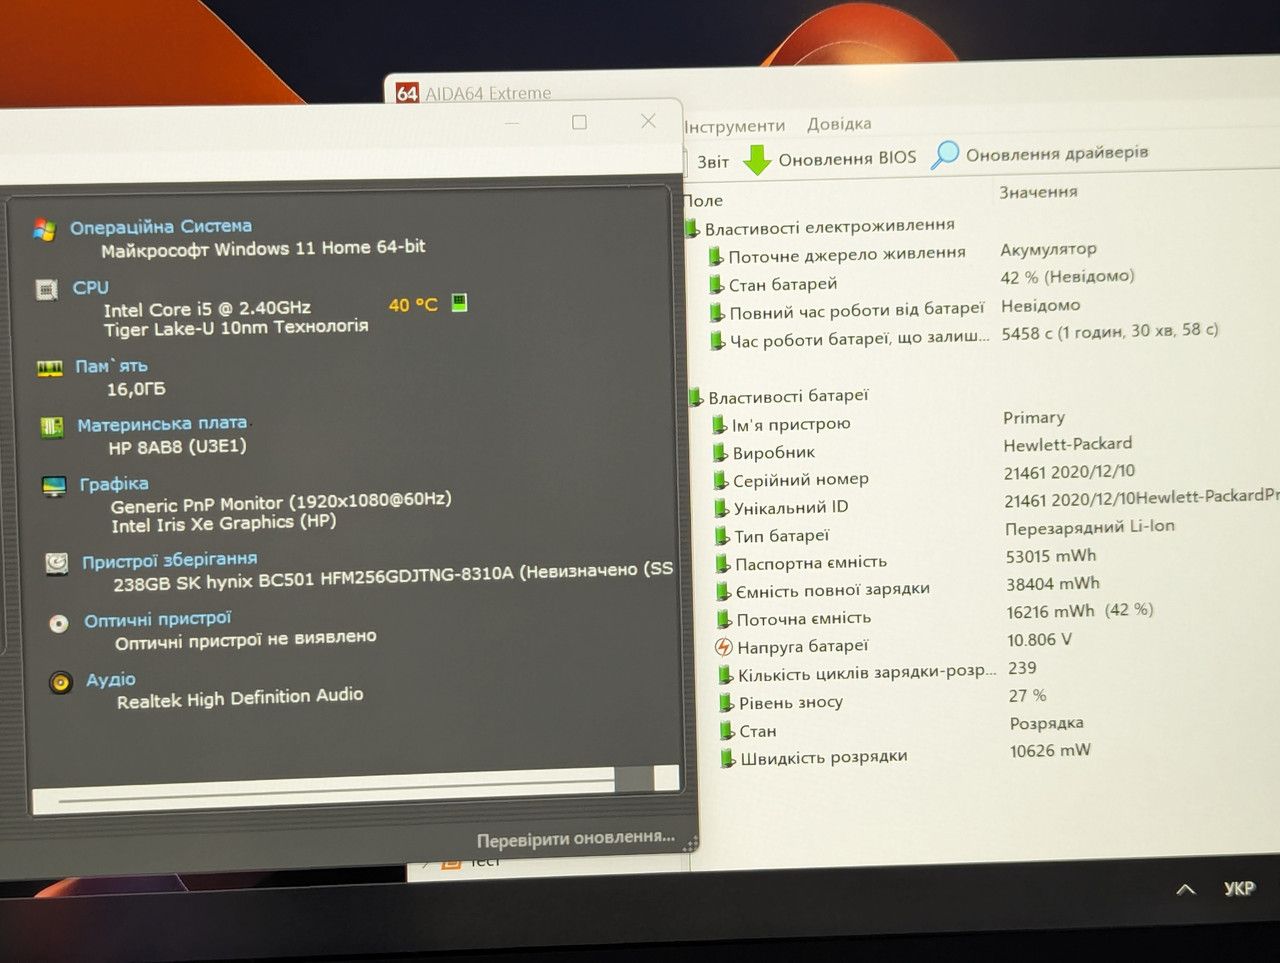Click the 10.806 V battery voltage value
Viewport: 1280px width, 963px height.
point(1040,640)
